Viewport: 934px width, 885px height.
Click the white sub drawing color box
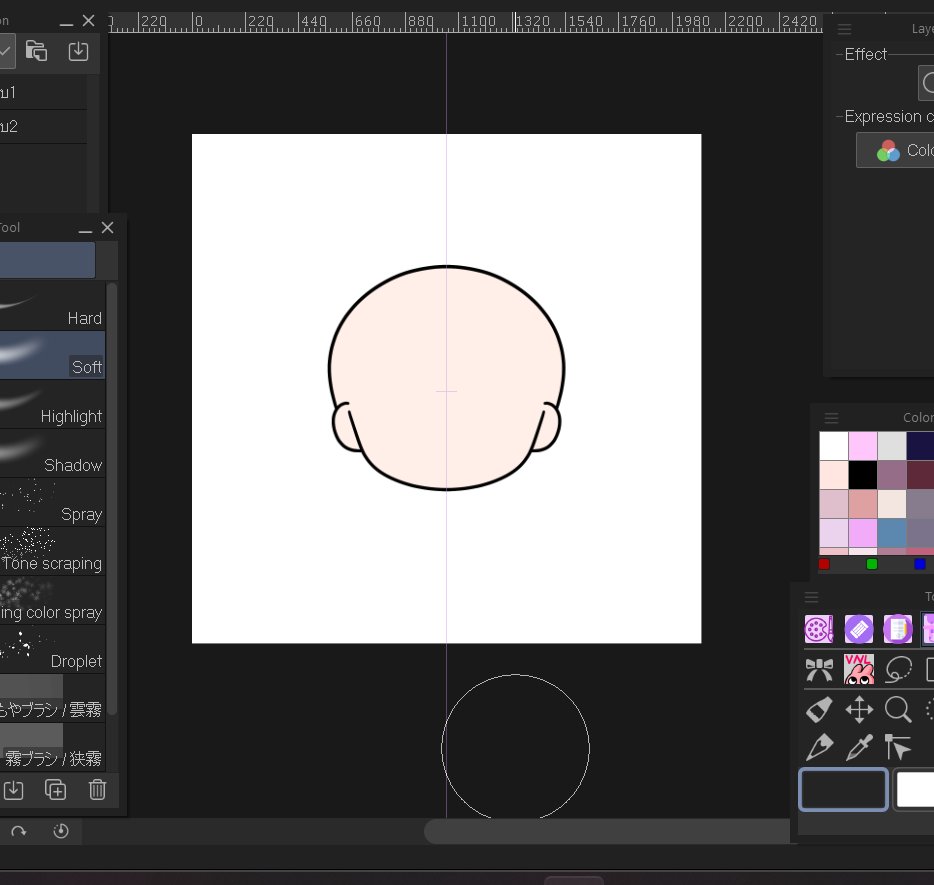coord(914,790)
